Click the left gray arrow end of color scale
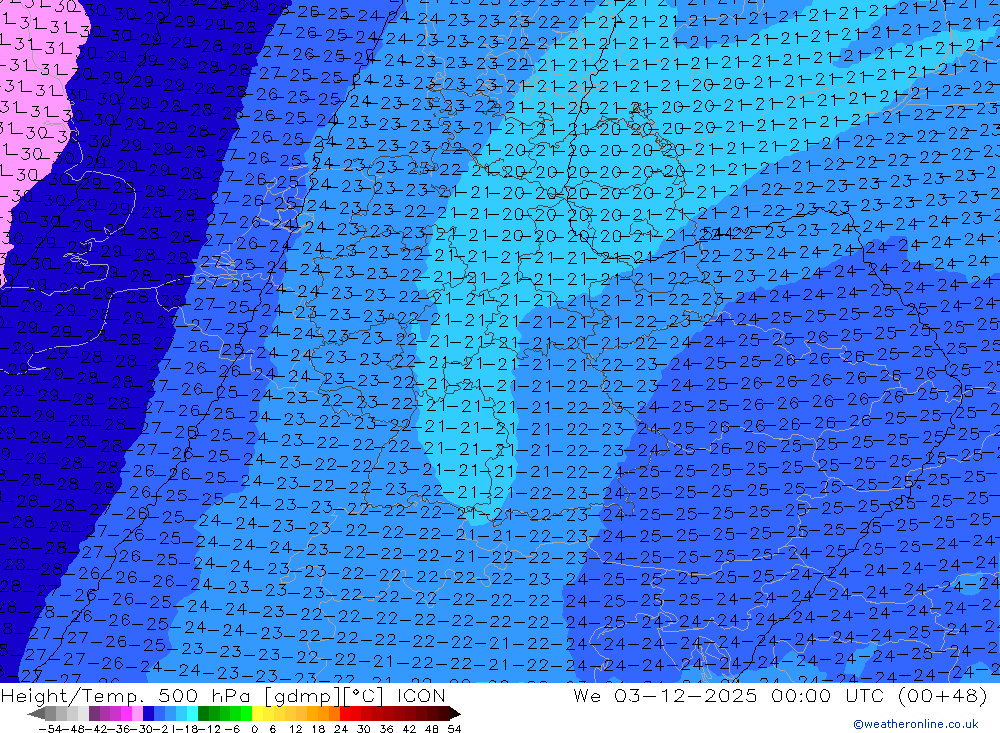Image resolution: width=1000 pixels, height=733 pixels. click(36, 714)
